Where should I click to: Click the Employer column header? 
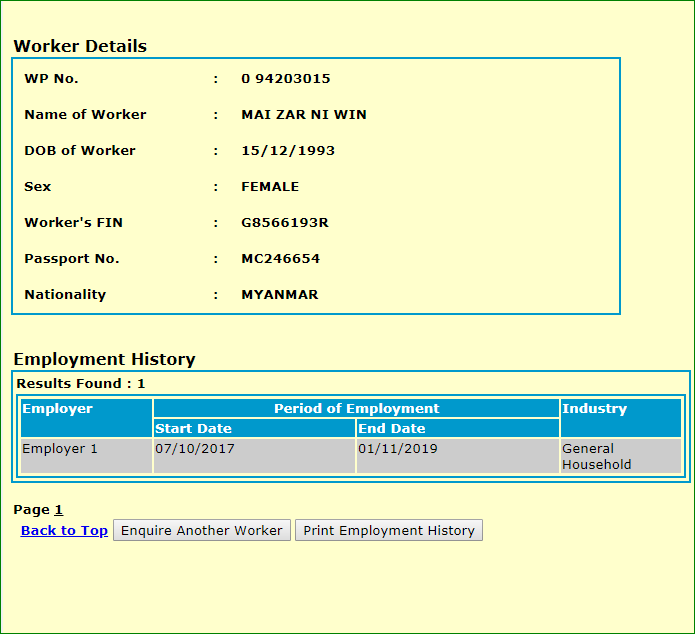[57, 409]
